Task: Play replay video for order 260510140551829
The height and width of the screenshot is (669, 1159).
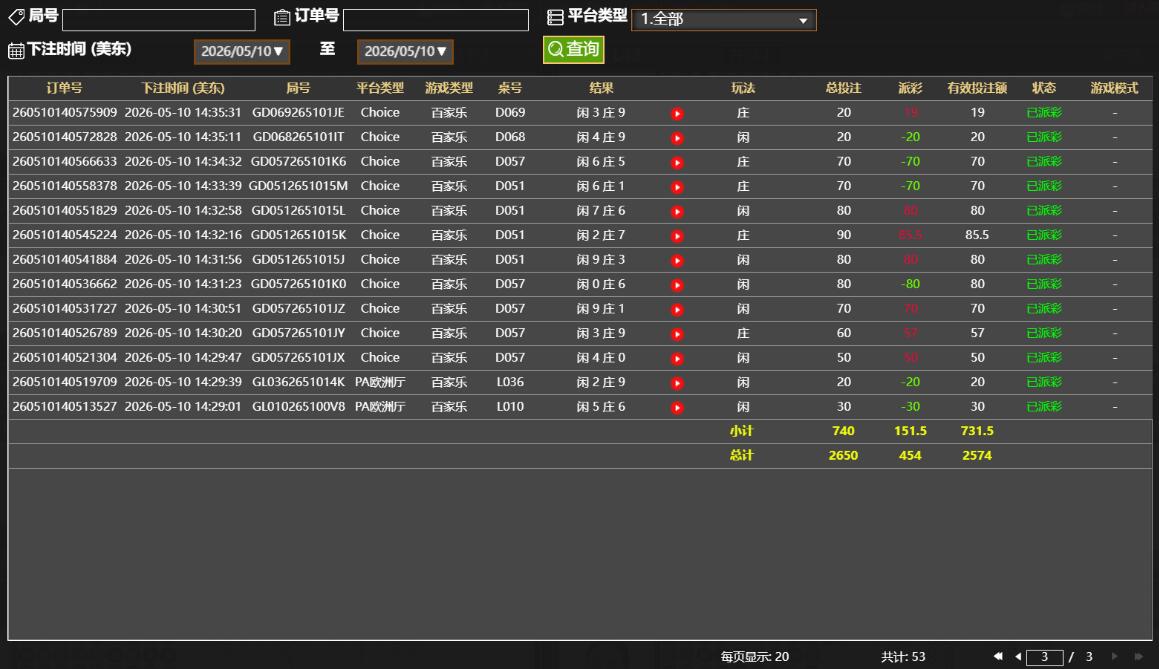Action: point(677,211)
